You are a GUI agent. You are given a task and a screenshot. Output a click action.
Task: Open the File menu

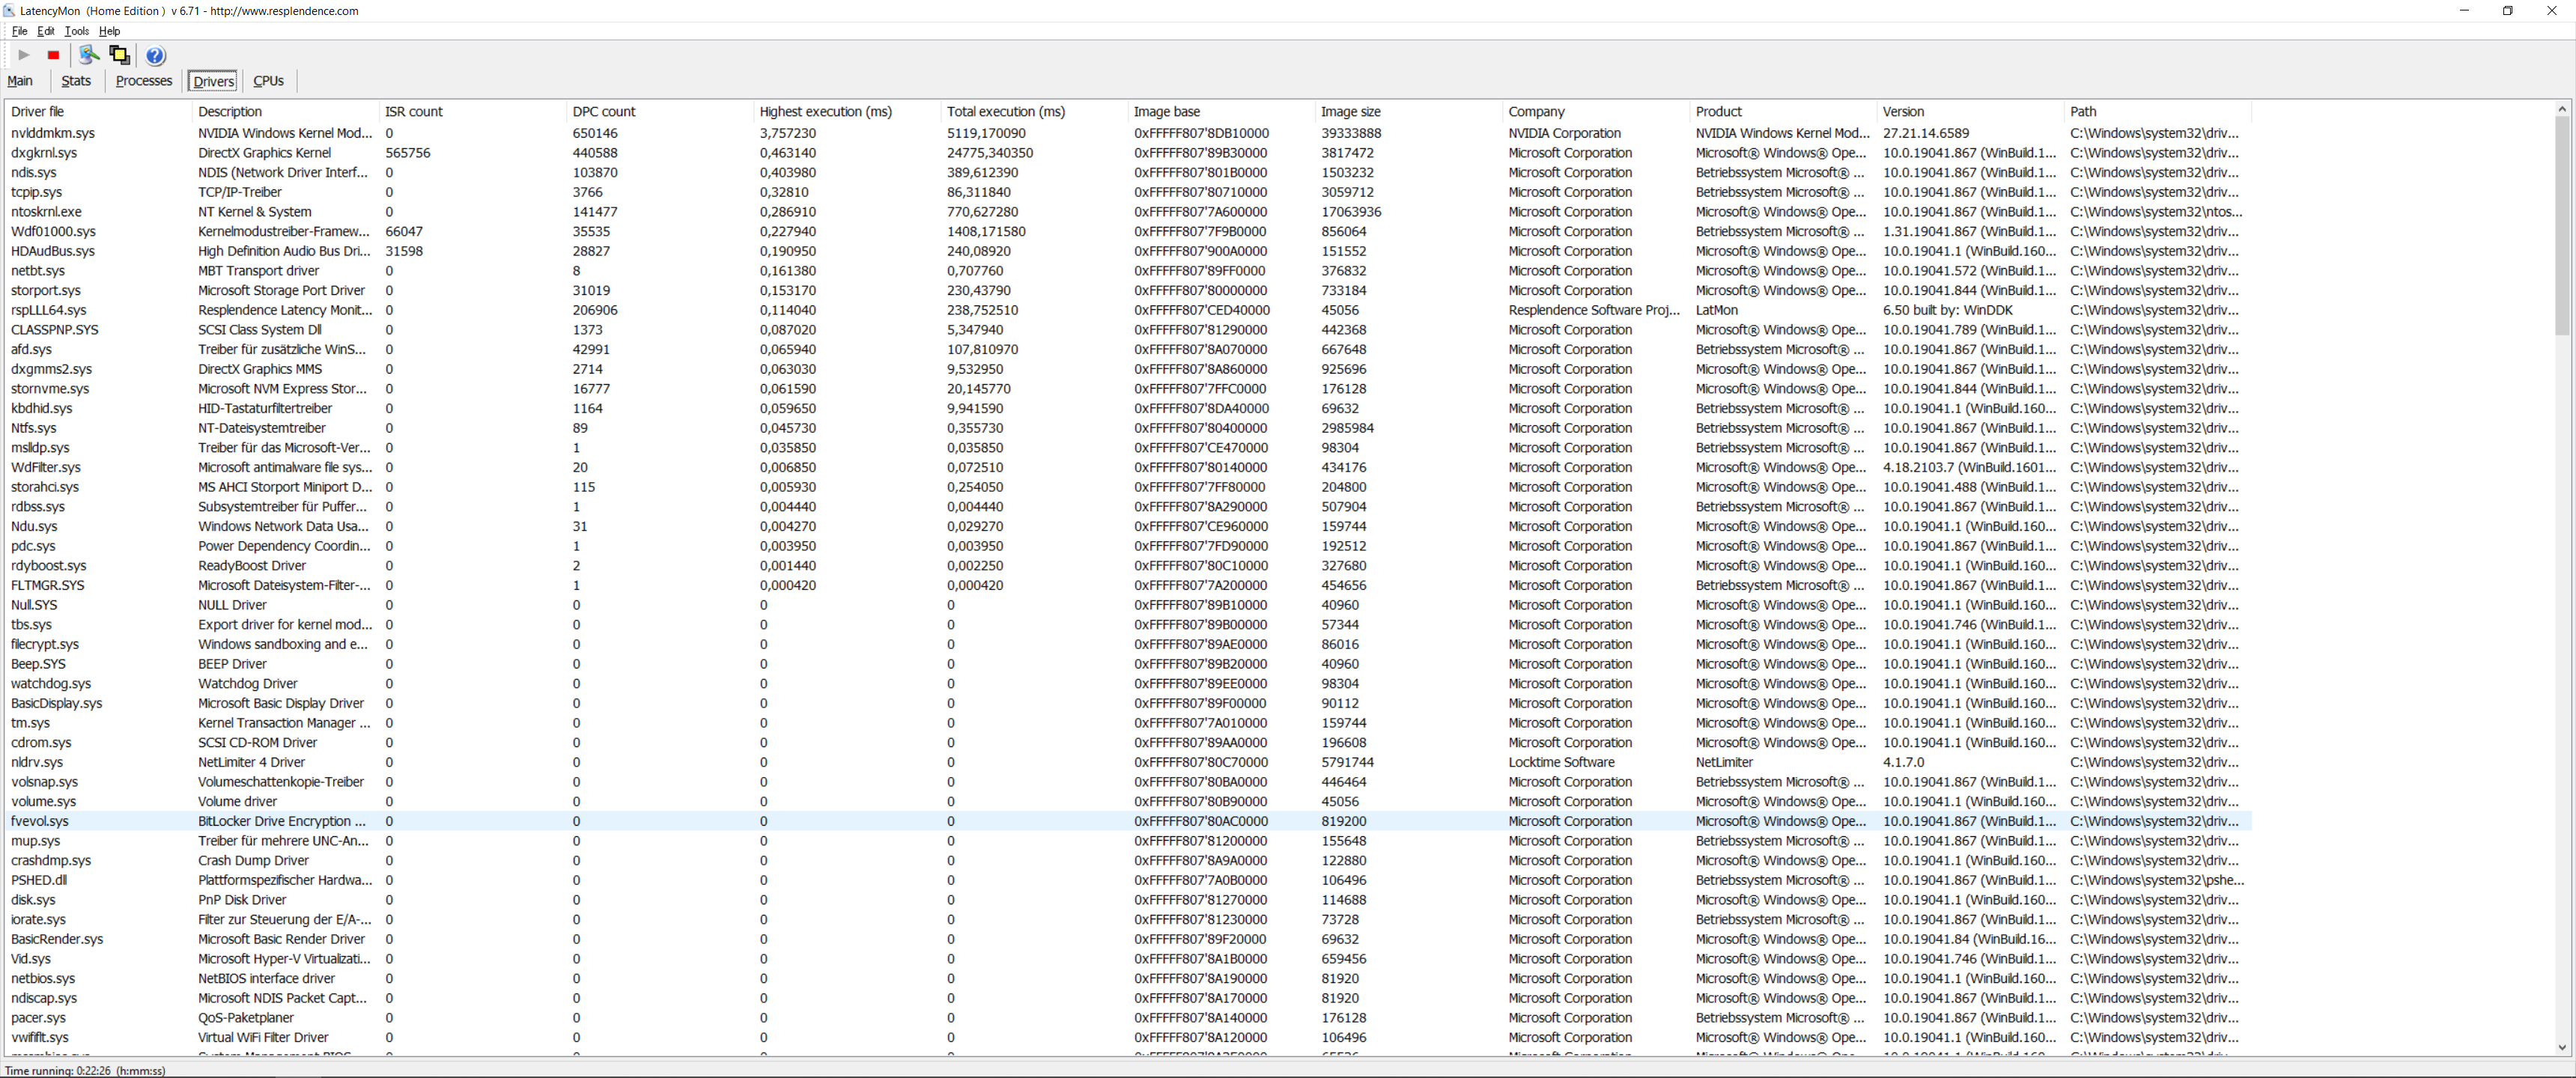pos(19,31)
